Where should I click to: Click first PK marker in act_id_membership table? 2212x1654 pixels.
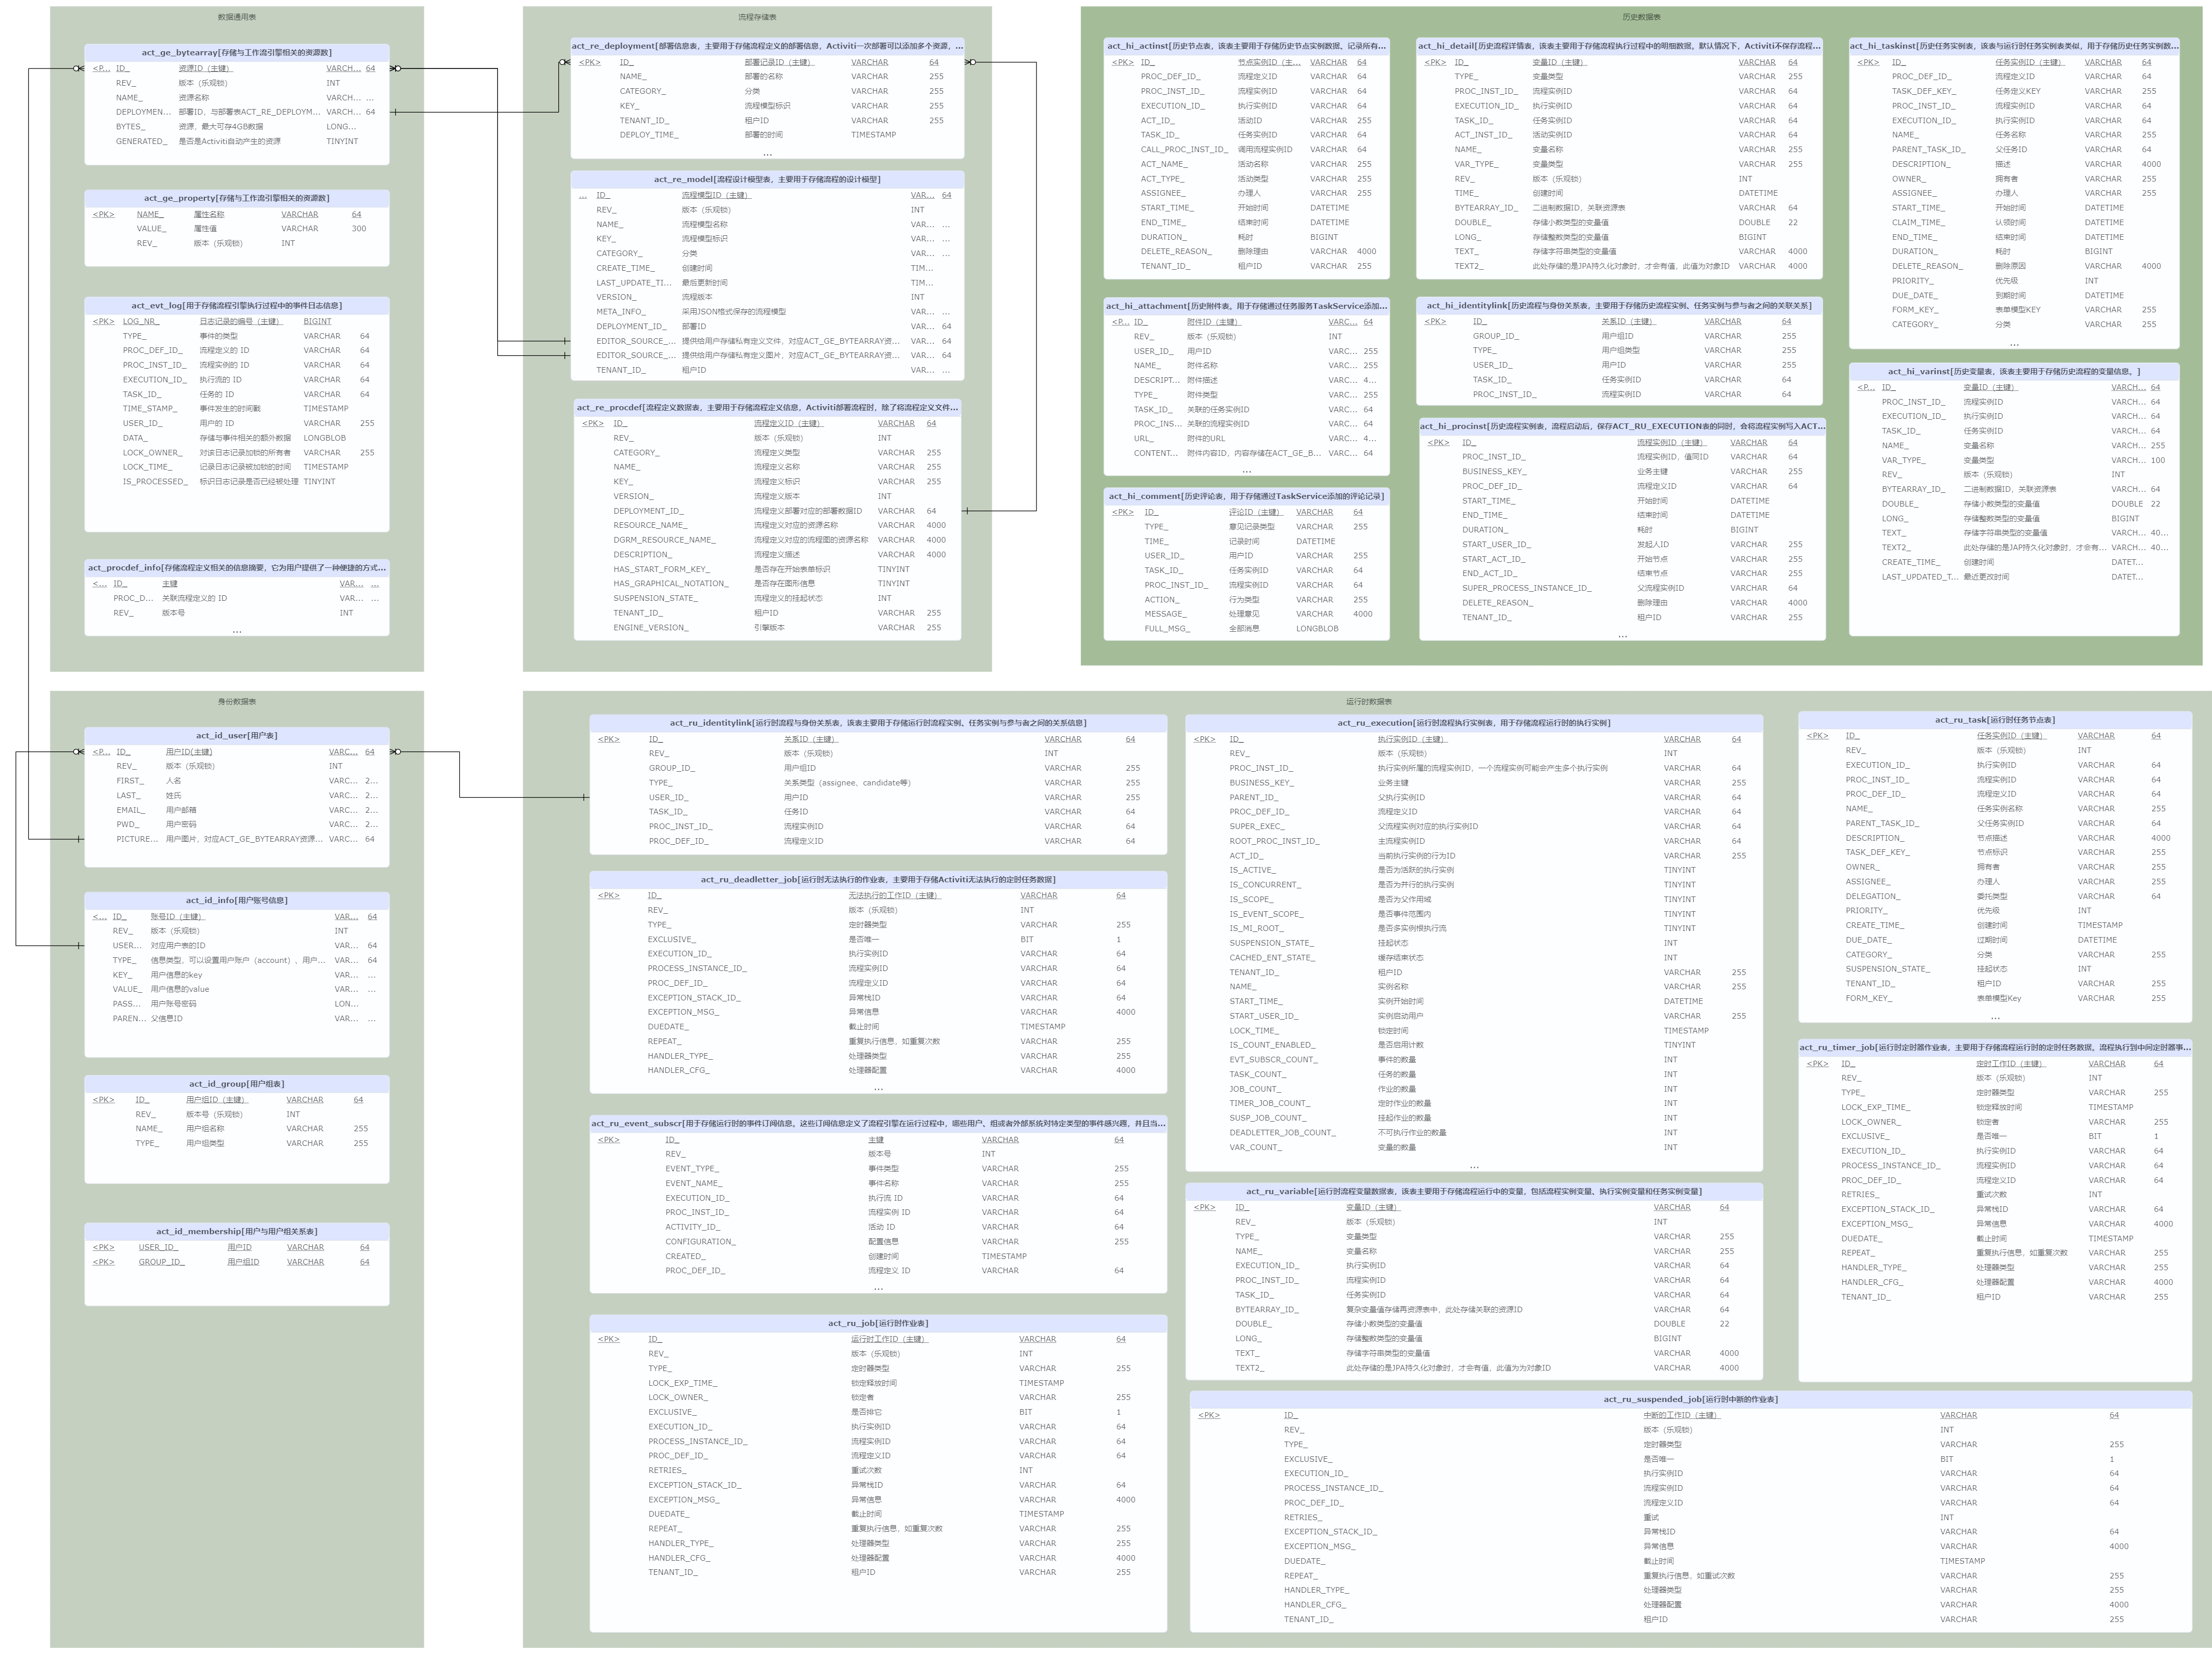pyautogui.click(x=103, y=1248)
